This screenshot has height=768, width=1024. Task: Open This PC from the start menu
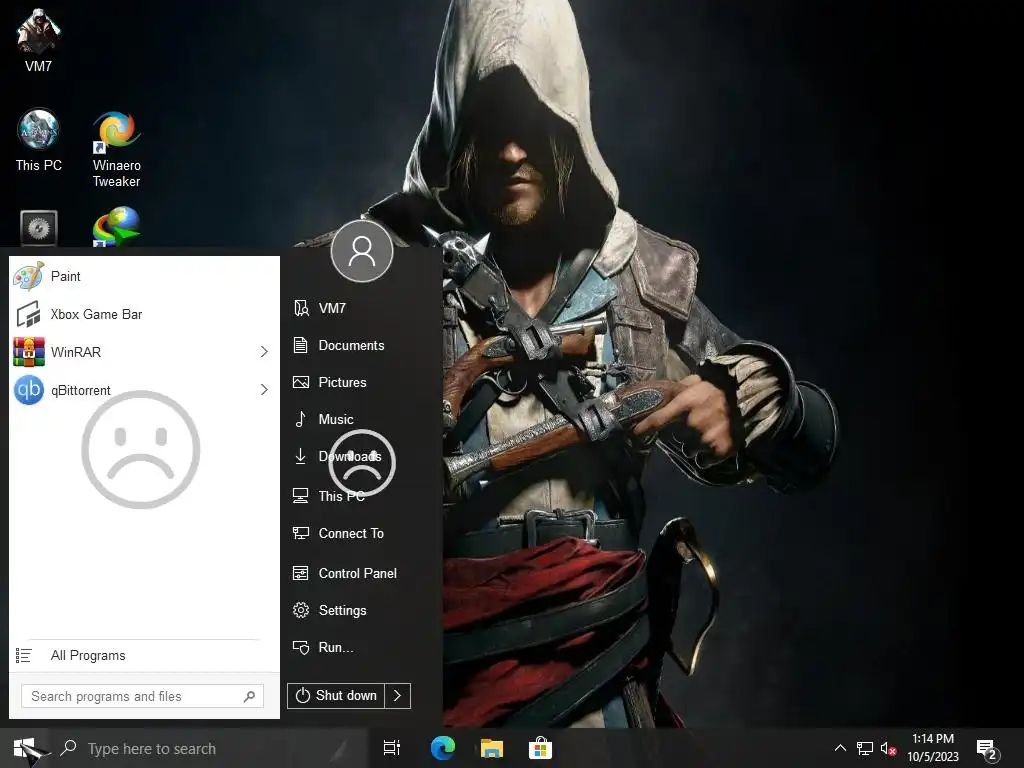(x=362, y=496)
